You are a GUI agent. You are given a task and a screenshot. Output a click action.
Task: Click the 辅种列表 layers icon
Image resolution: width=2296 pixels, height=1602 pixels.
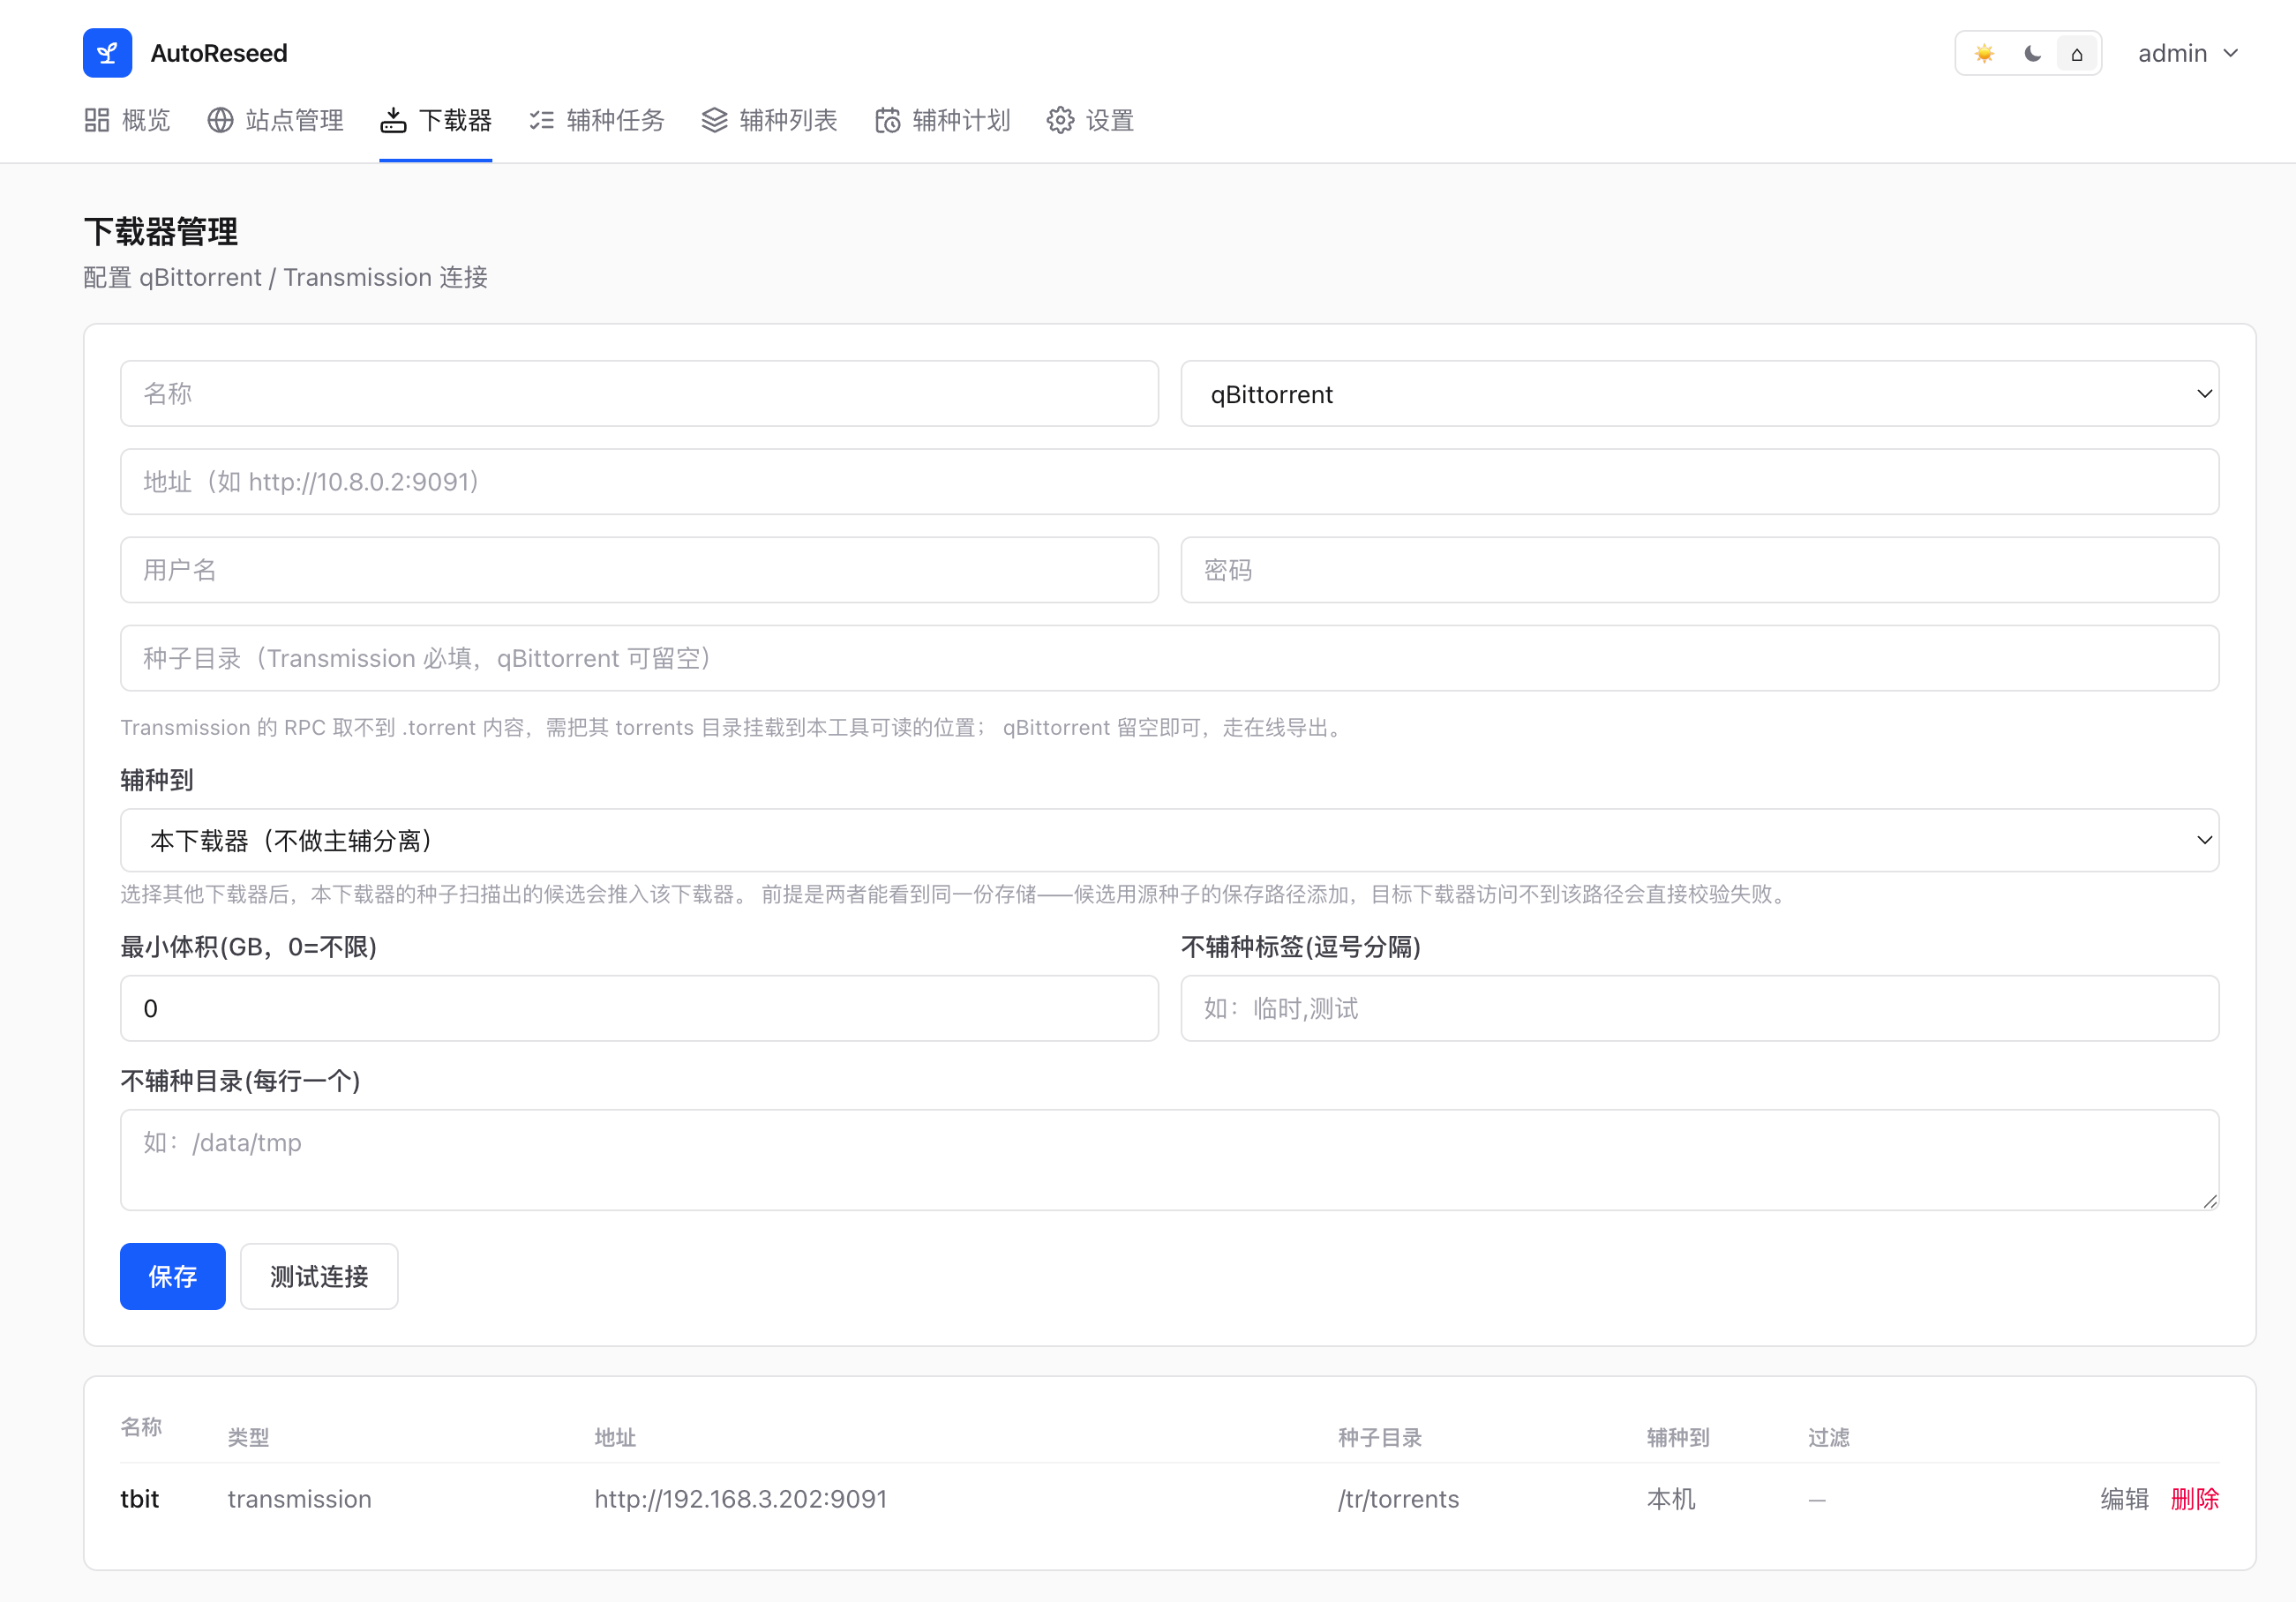pyautogui.click(x=714, y=120)
